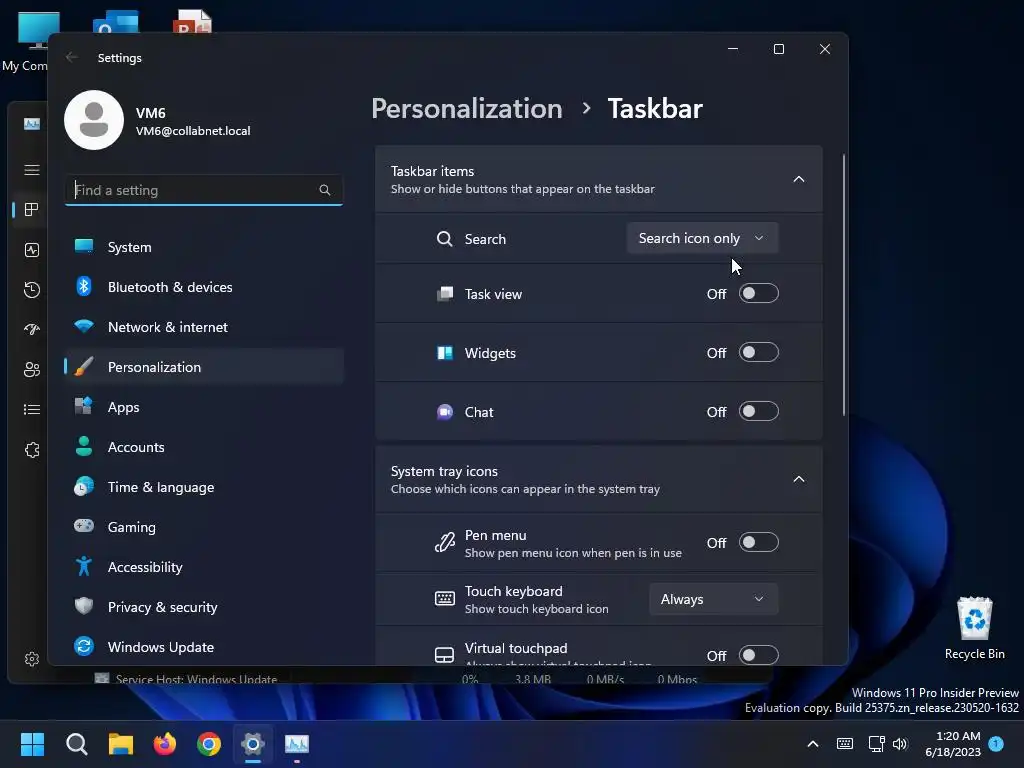Click the Settings page vertical scrollbar
This screenshot has height=768, width=1024.
pyautogui.click(x=844, y=285)
